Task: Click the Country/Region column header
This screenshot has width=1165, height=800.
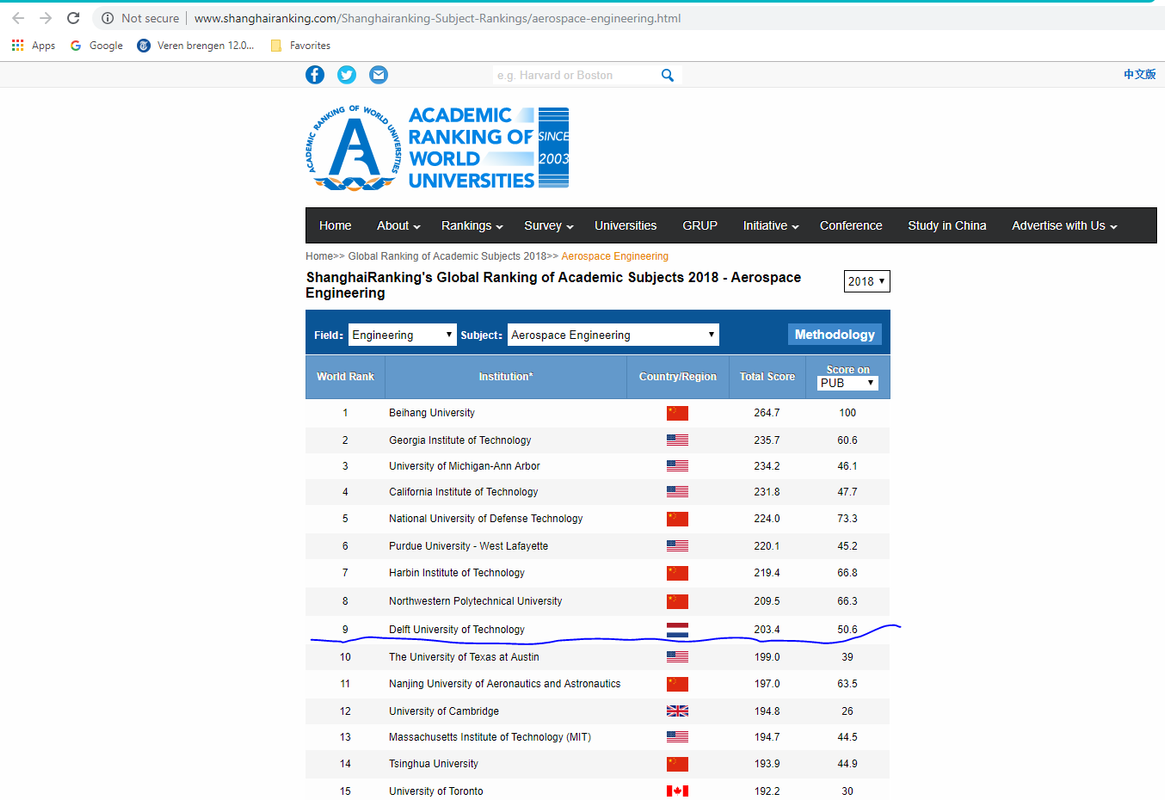Action: [x=678, y=377]
